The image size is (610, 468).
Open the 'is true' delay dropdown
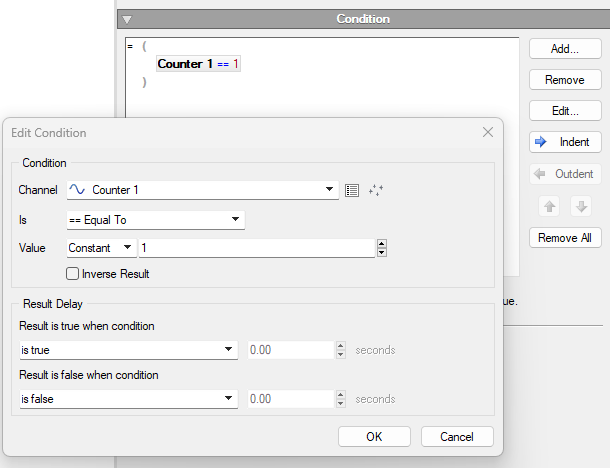[x=128, y=350]
